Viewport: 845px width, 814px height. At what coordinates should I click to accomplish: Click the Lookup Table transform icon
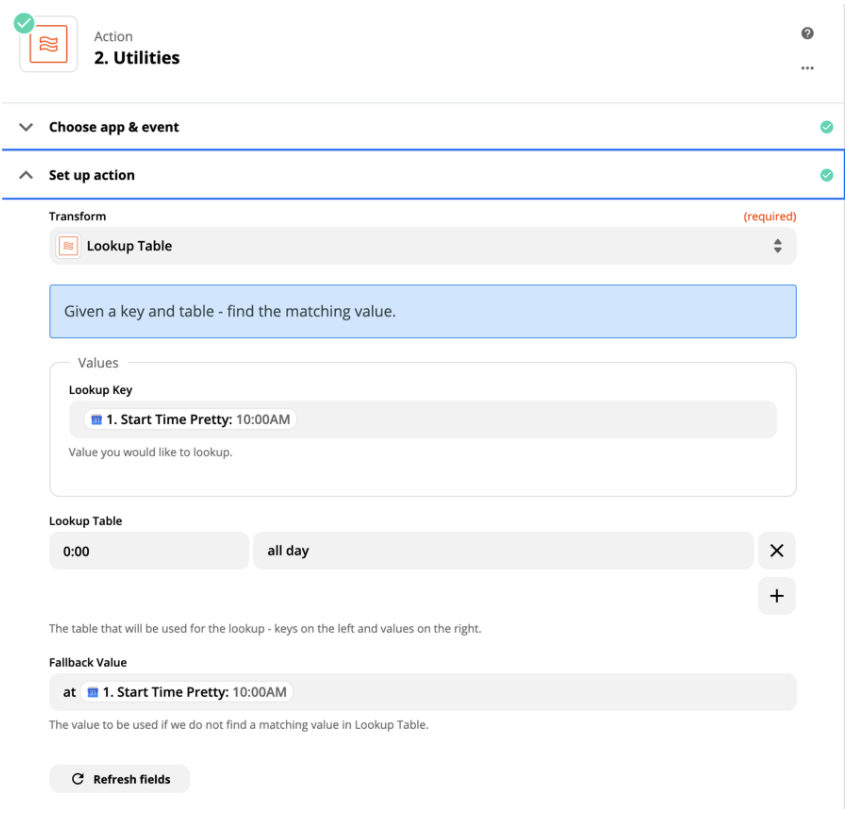(68, 246)
